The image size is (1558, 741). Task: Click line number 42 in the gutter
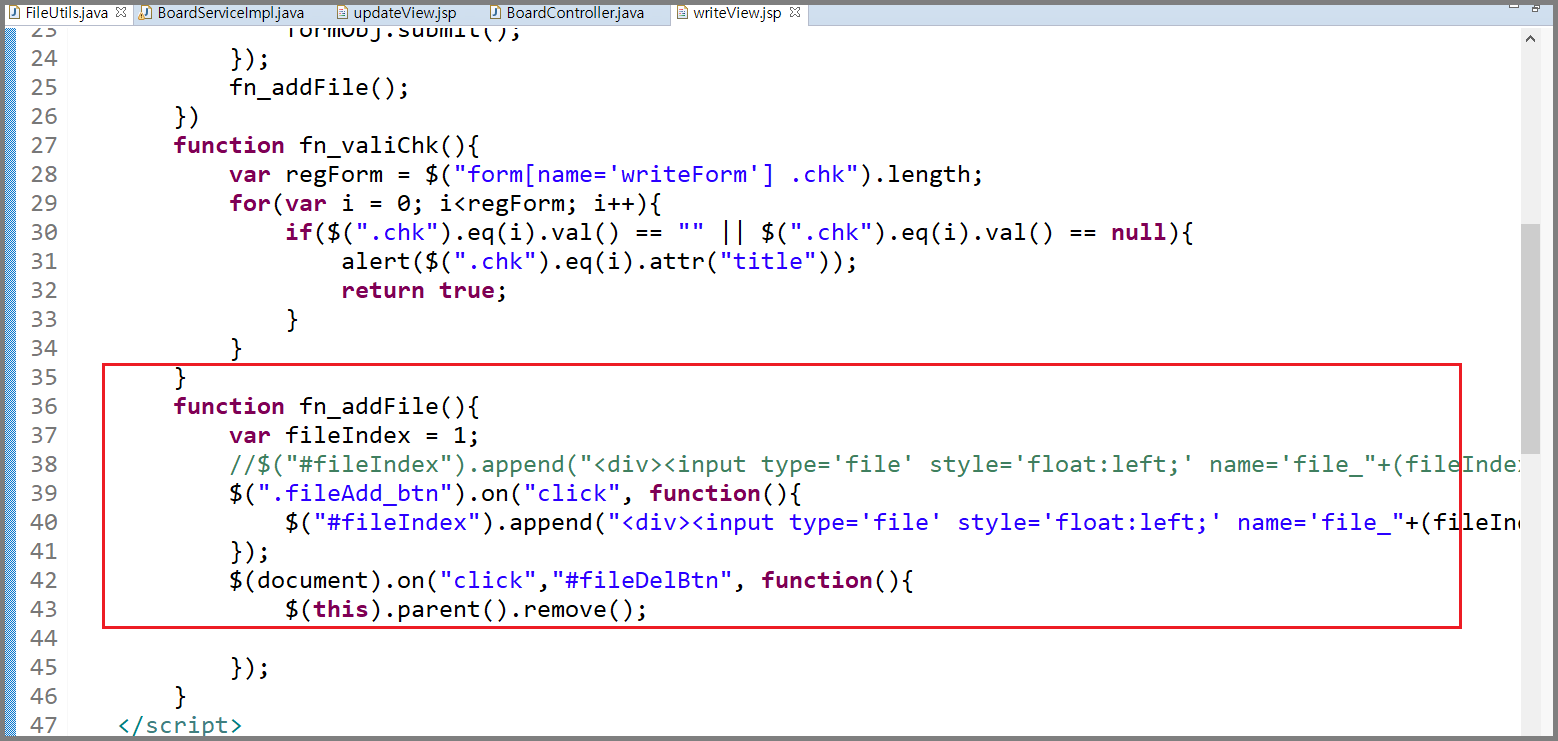tap(43, 580)
